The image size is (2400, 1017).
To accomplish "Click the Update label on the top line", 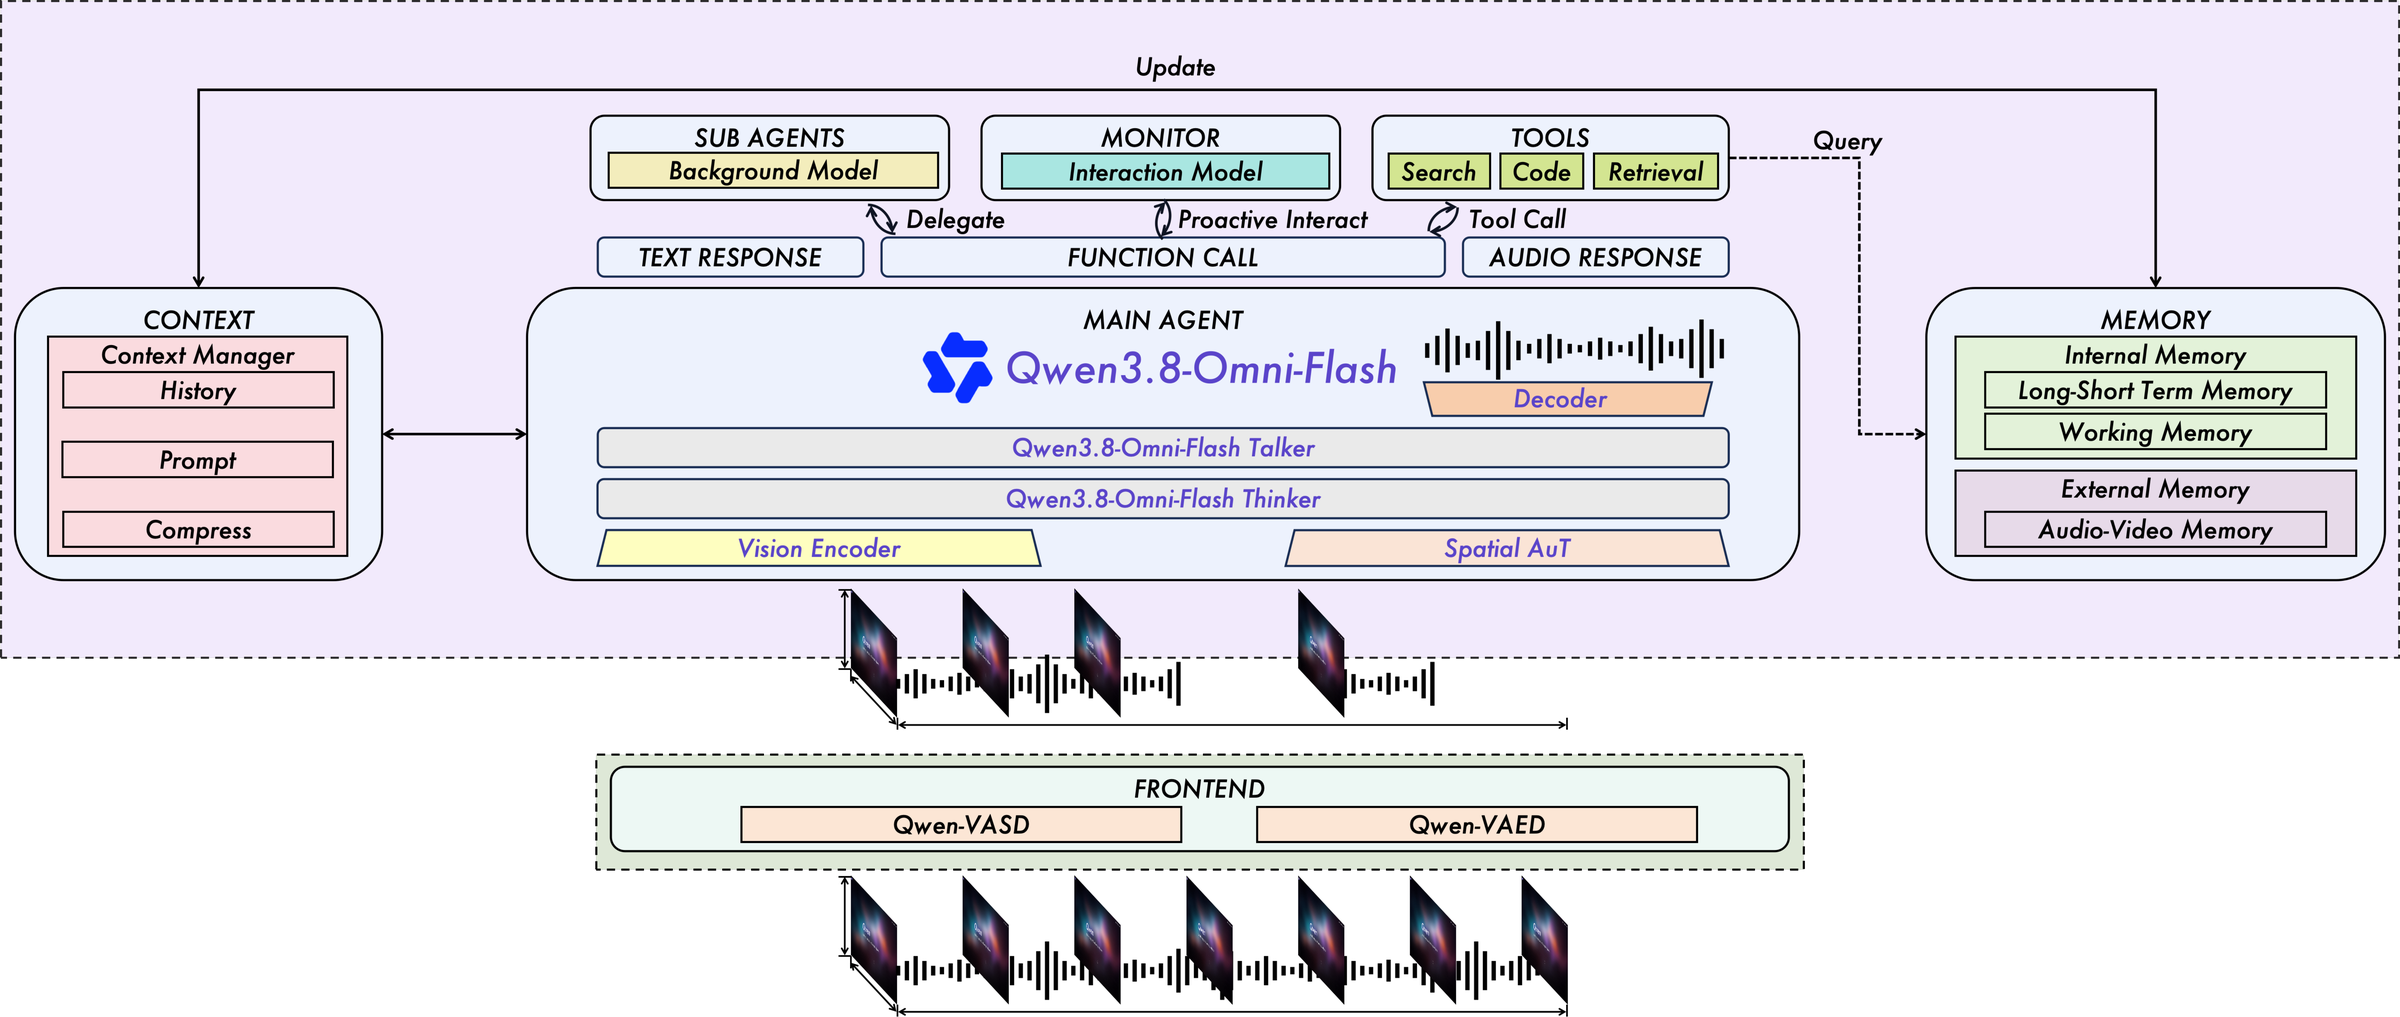I will coord(1175,67).
